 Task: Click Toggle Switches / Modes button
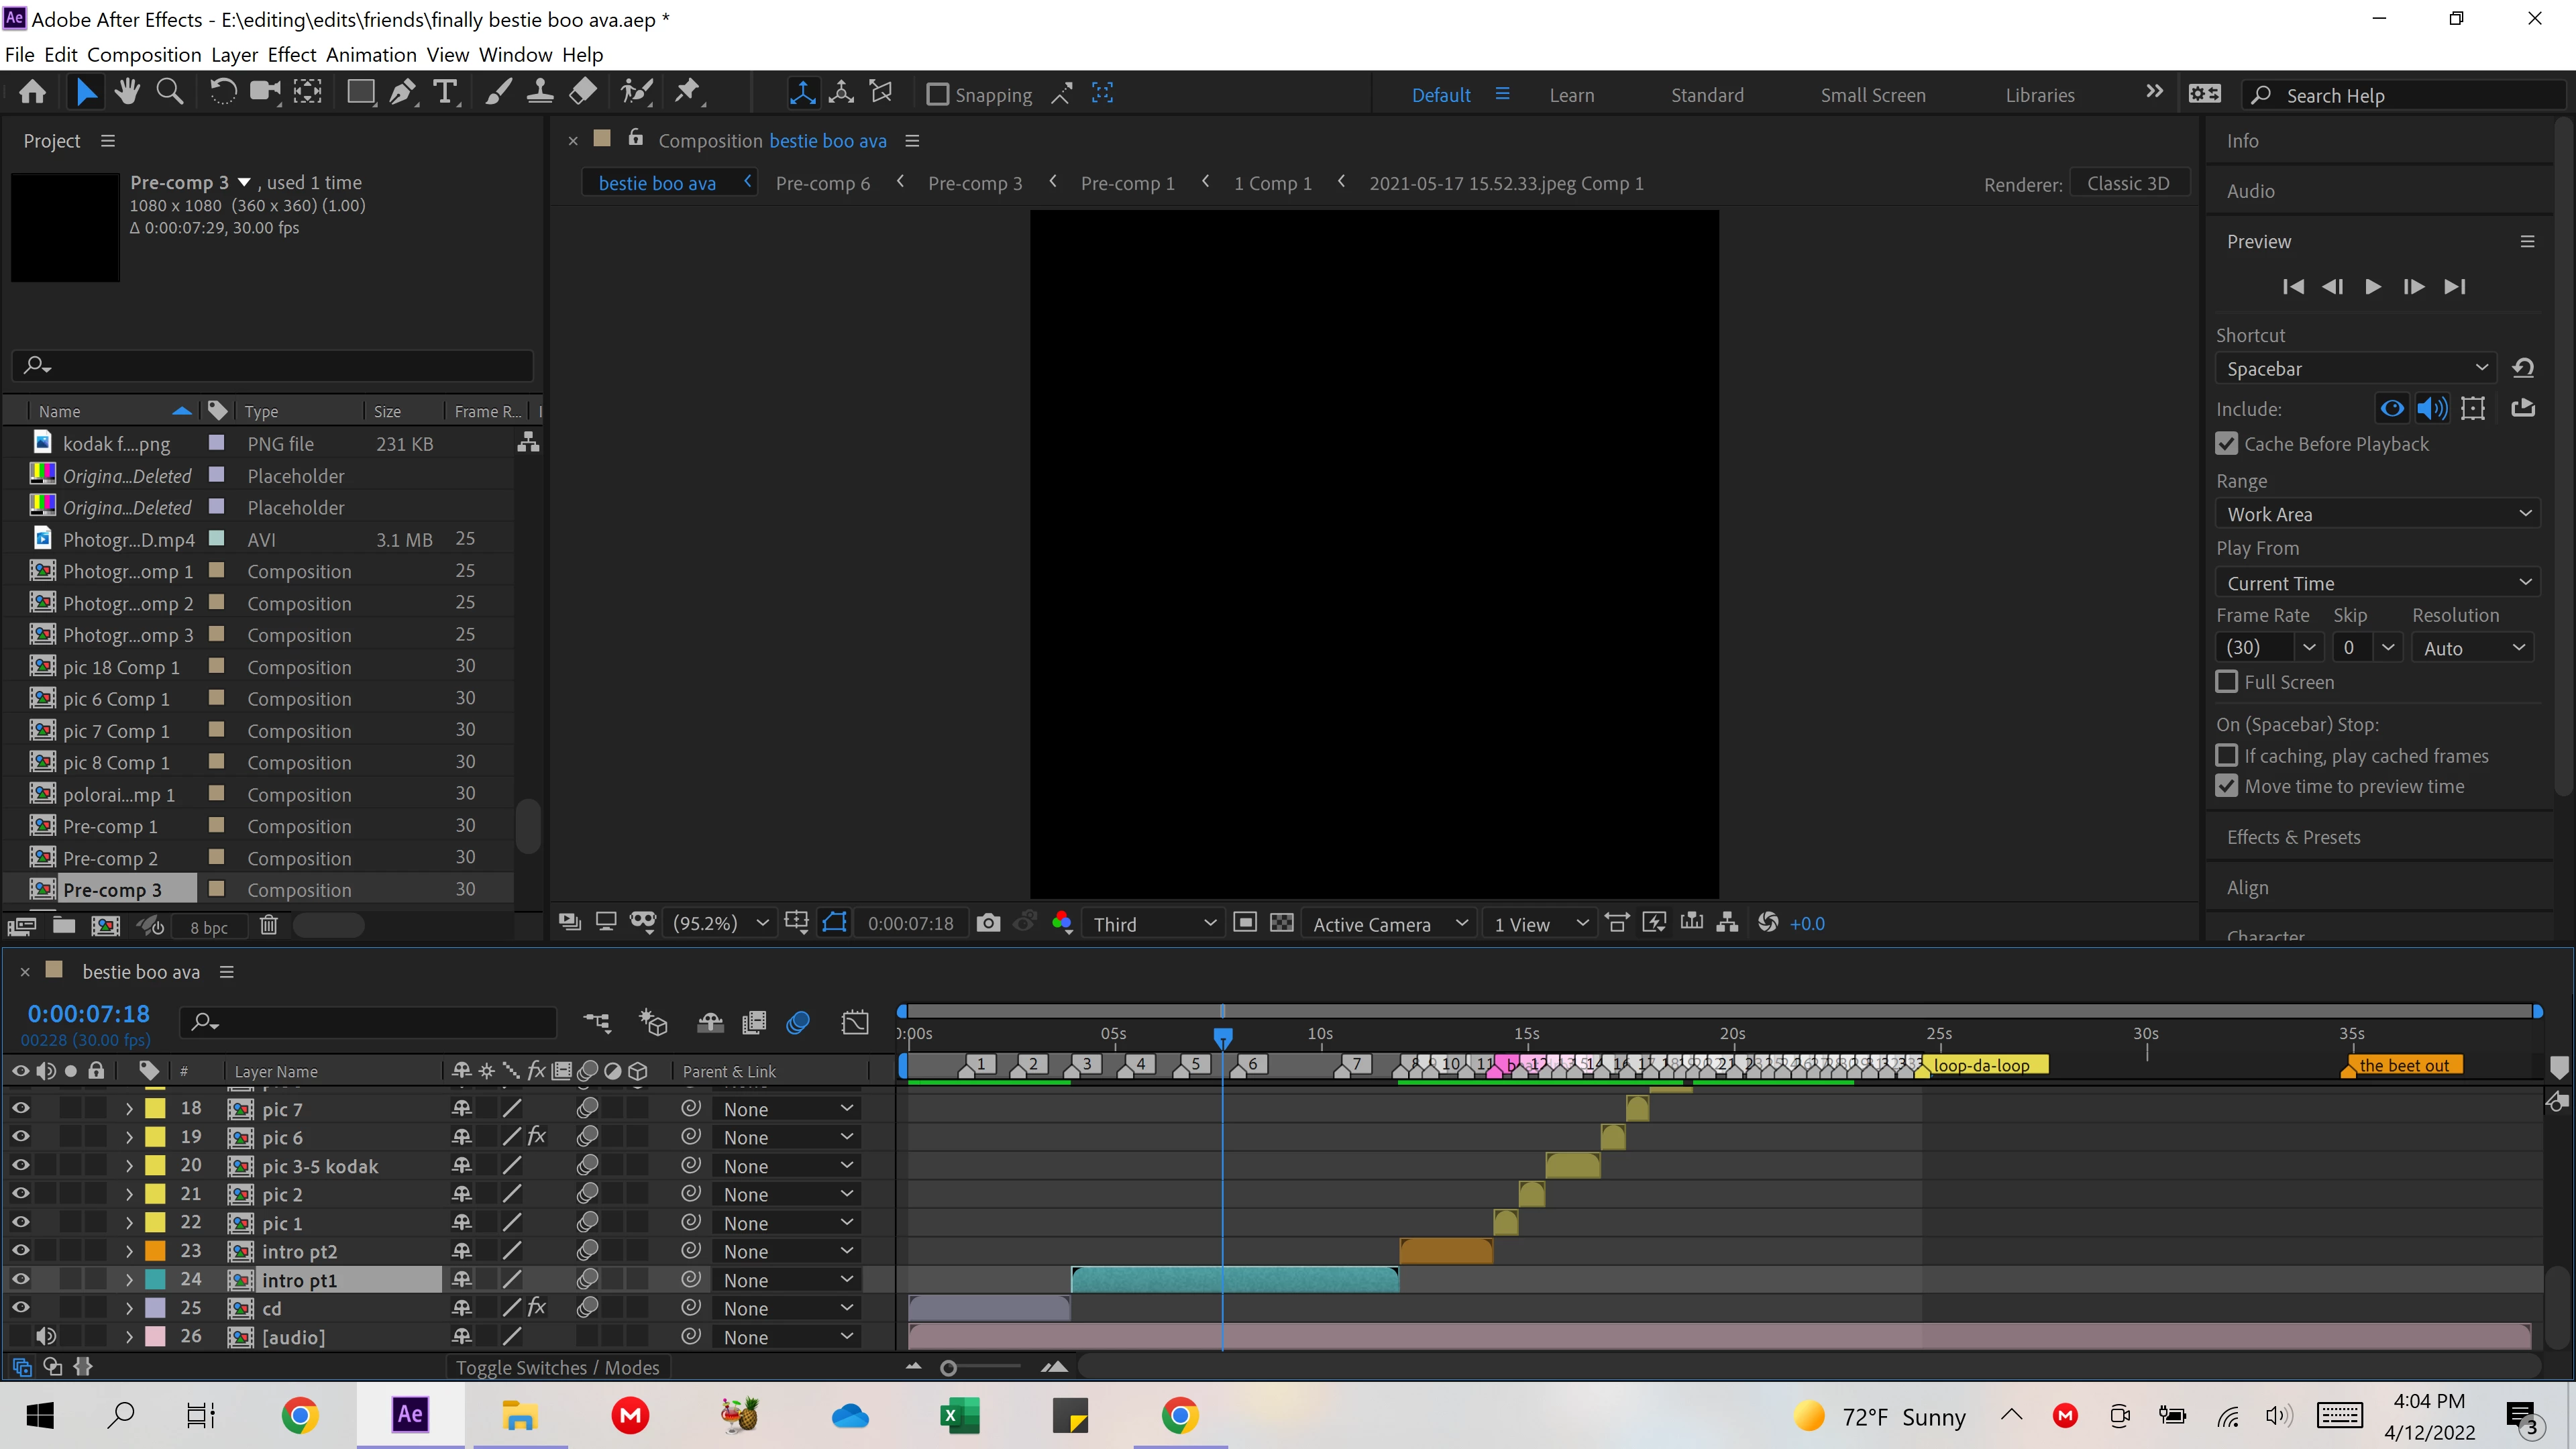click(x=557, y=1367)
